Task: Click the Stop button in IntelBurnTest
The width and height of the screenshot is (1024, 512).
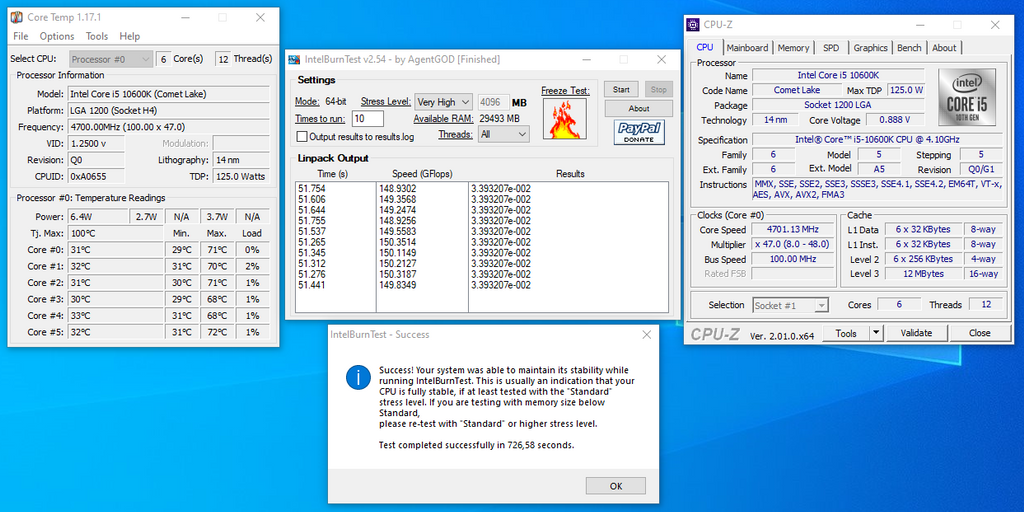Action: (659, 89)
